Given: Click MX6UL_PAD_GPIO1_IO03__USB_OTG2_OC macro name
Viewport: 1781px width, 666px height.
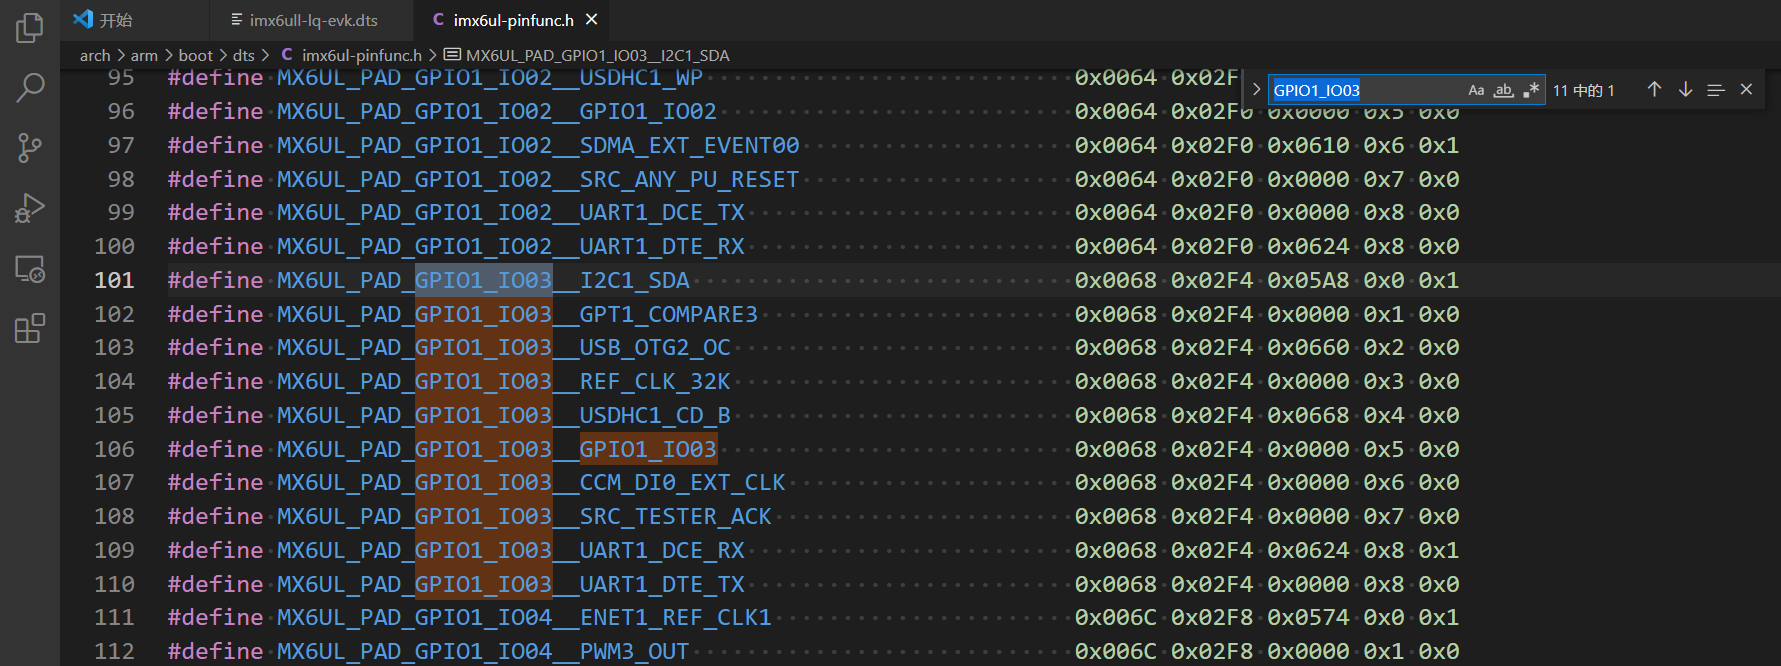Looking at the screenshot, I should (504, 347).
